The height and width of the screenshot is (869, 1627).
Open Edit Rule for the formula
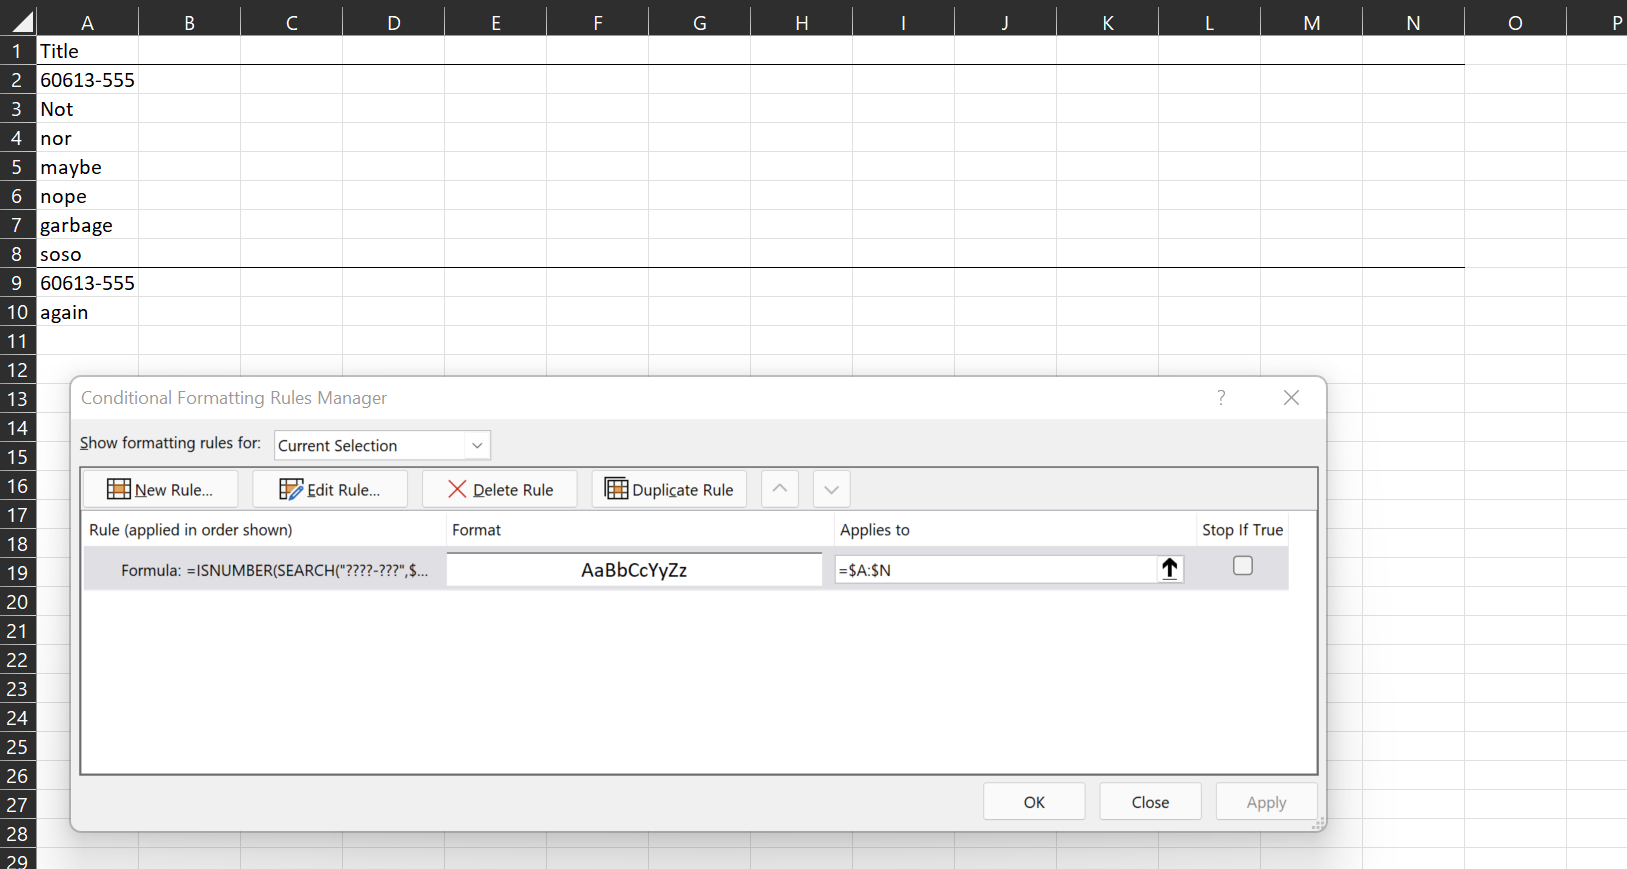point(330,489)
